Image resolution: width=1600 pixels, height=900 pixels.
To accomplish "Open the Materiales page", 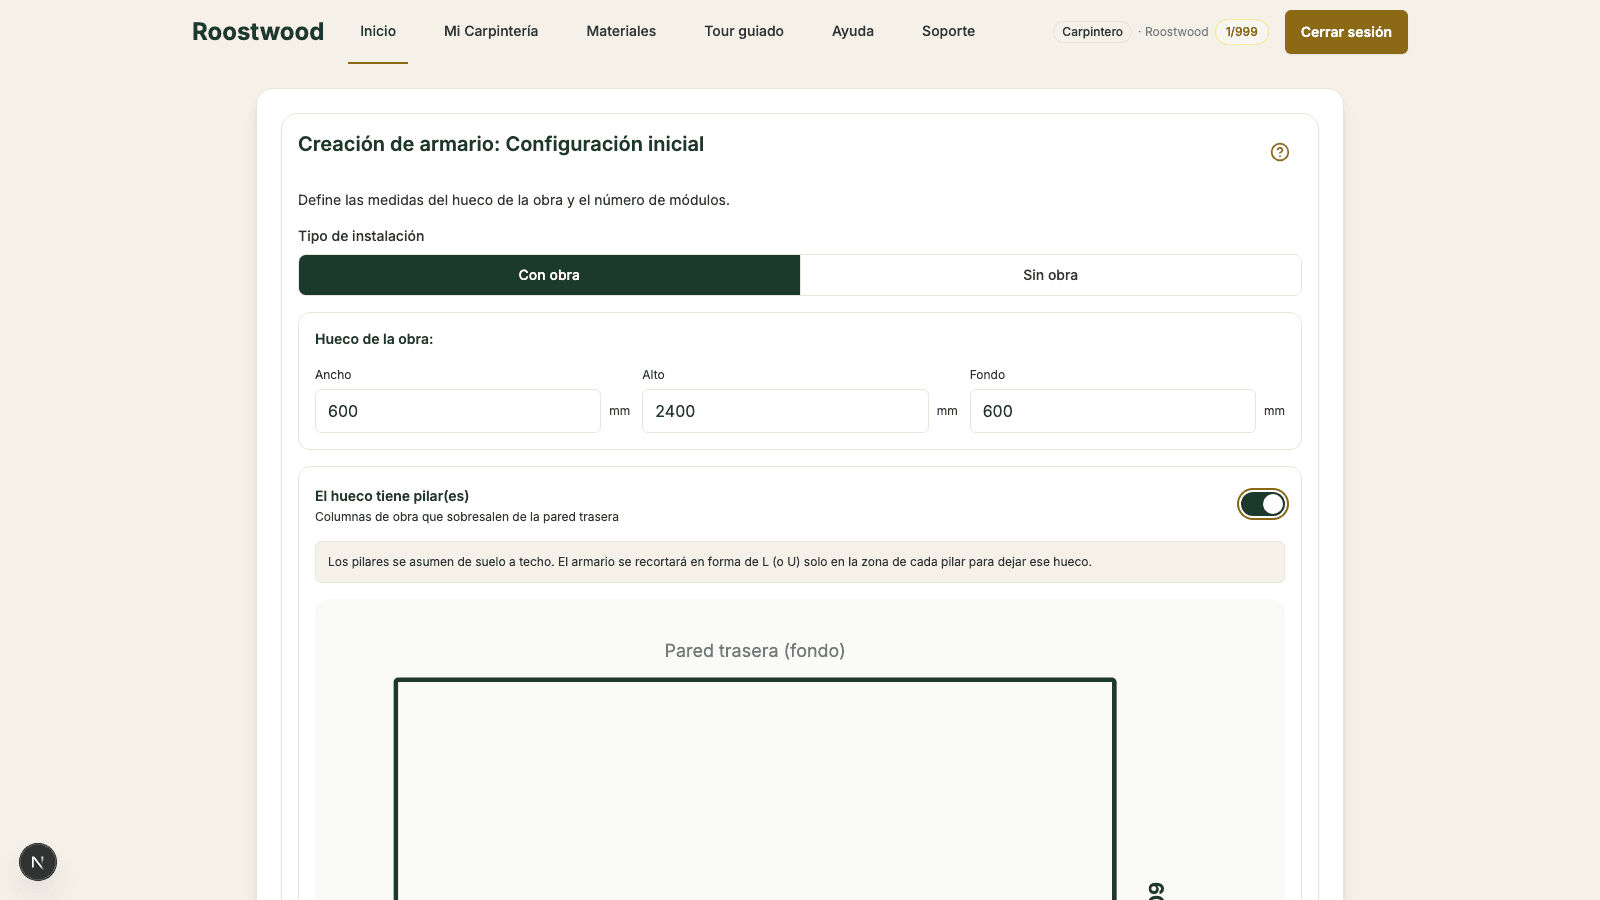I will (621, 31).
